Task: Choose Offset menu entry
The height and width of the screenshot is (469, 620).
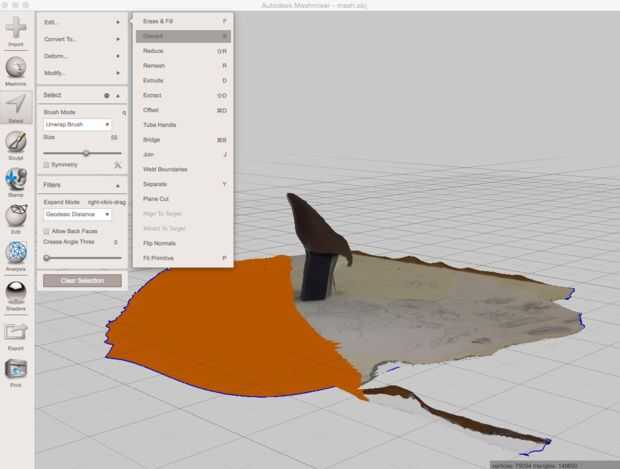Action: (x=183, y=110)
